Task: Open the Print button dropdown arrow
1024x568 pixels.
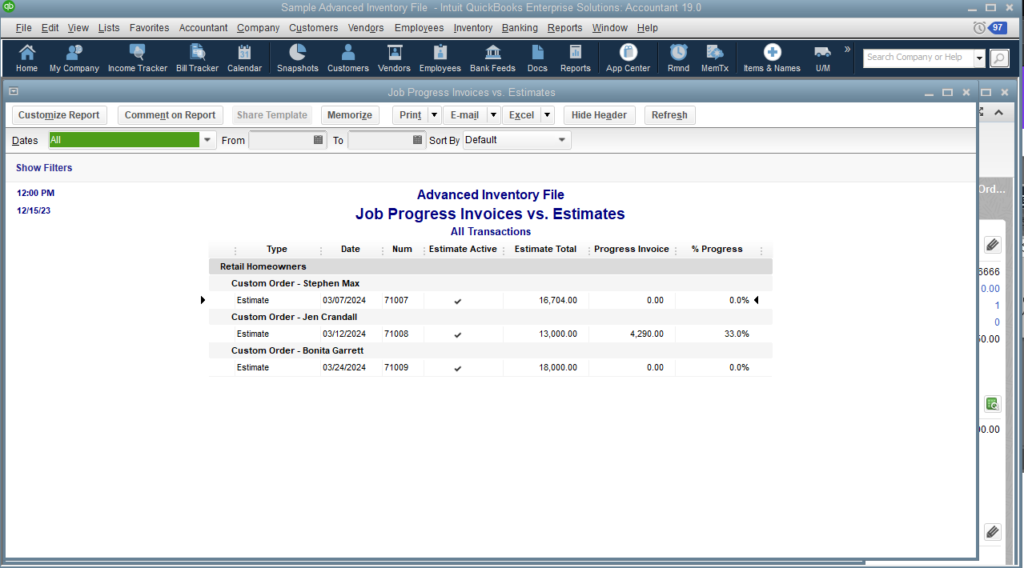Action: click(x=434, y=115)
